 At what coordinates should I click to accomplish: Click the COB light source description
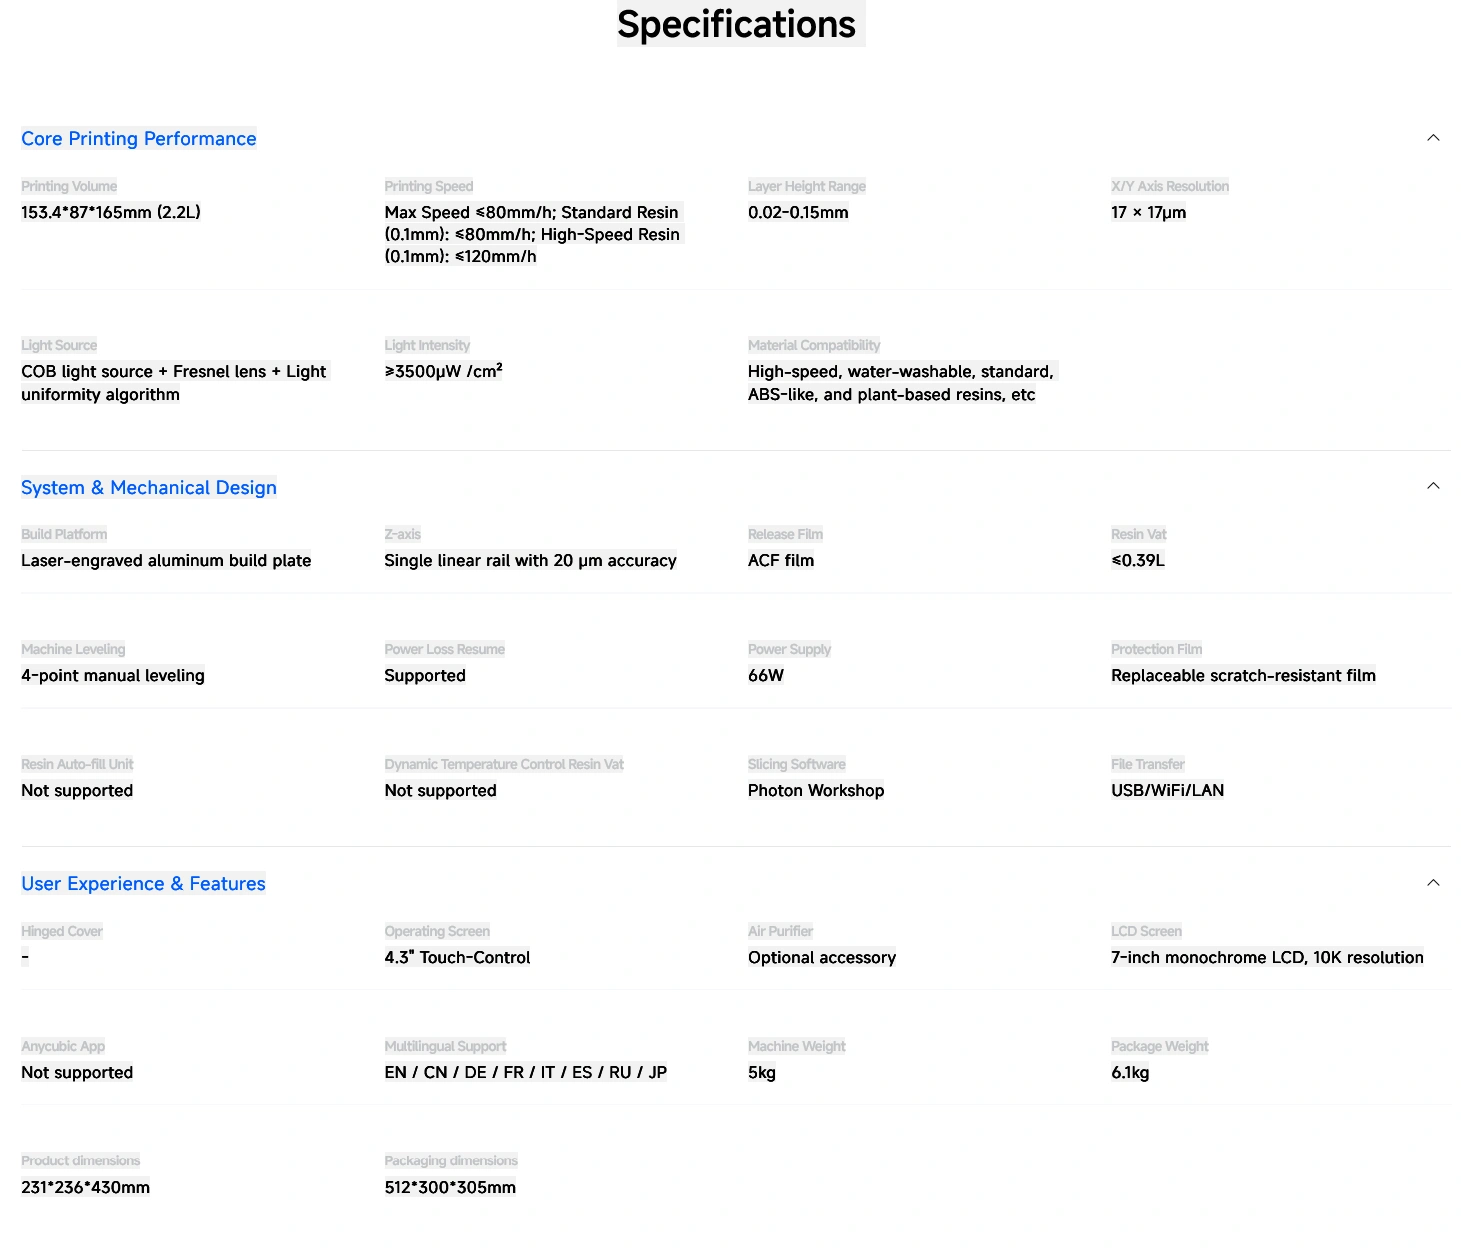[x=174, y=383]
